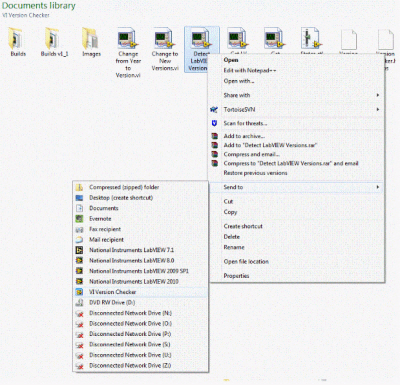
Task: Select Change to New Versions.vi file
Action: 165,49
